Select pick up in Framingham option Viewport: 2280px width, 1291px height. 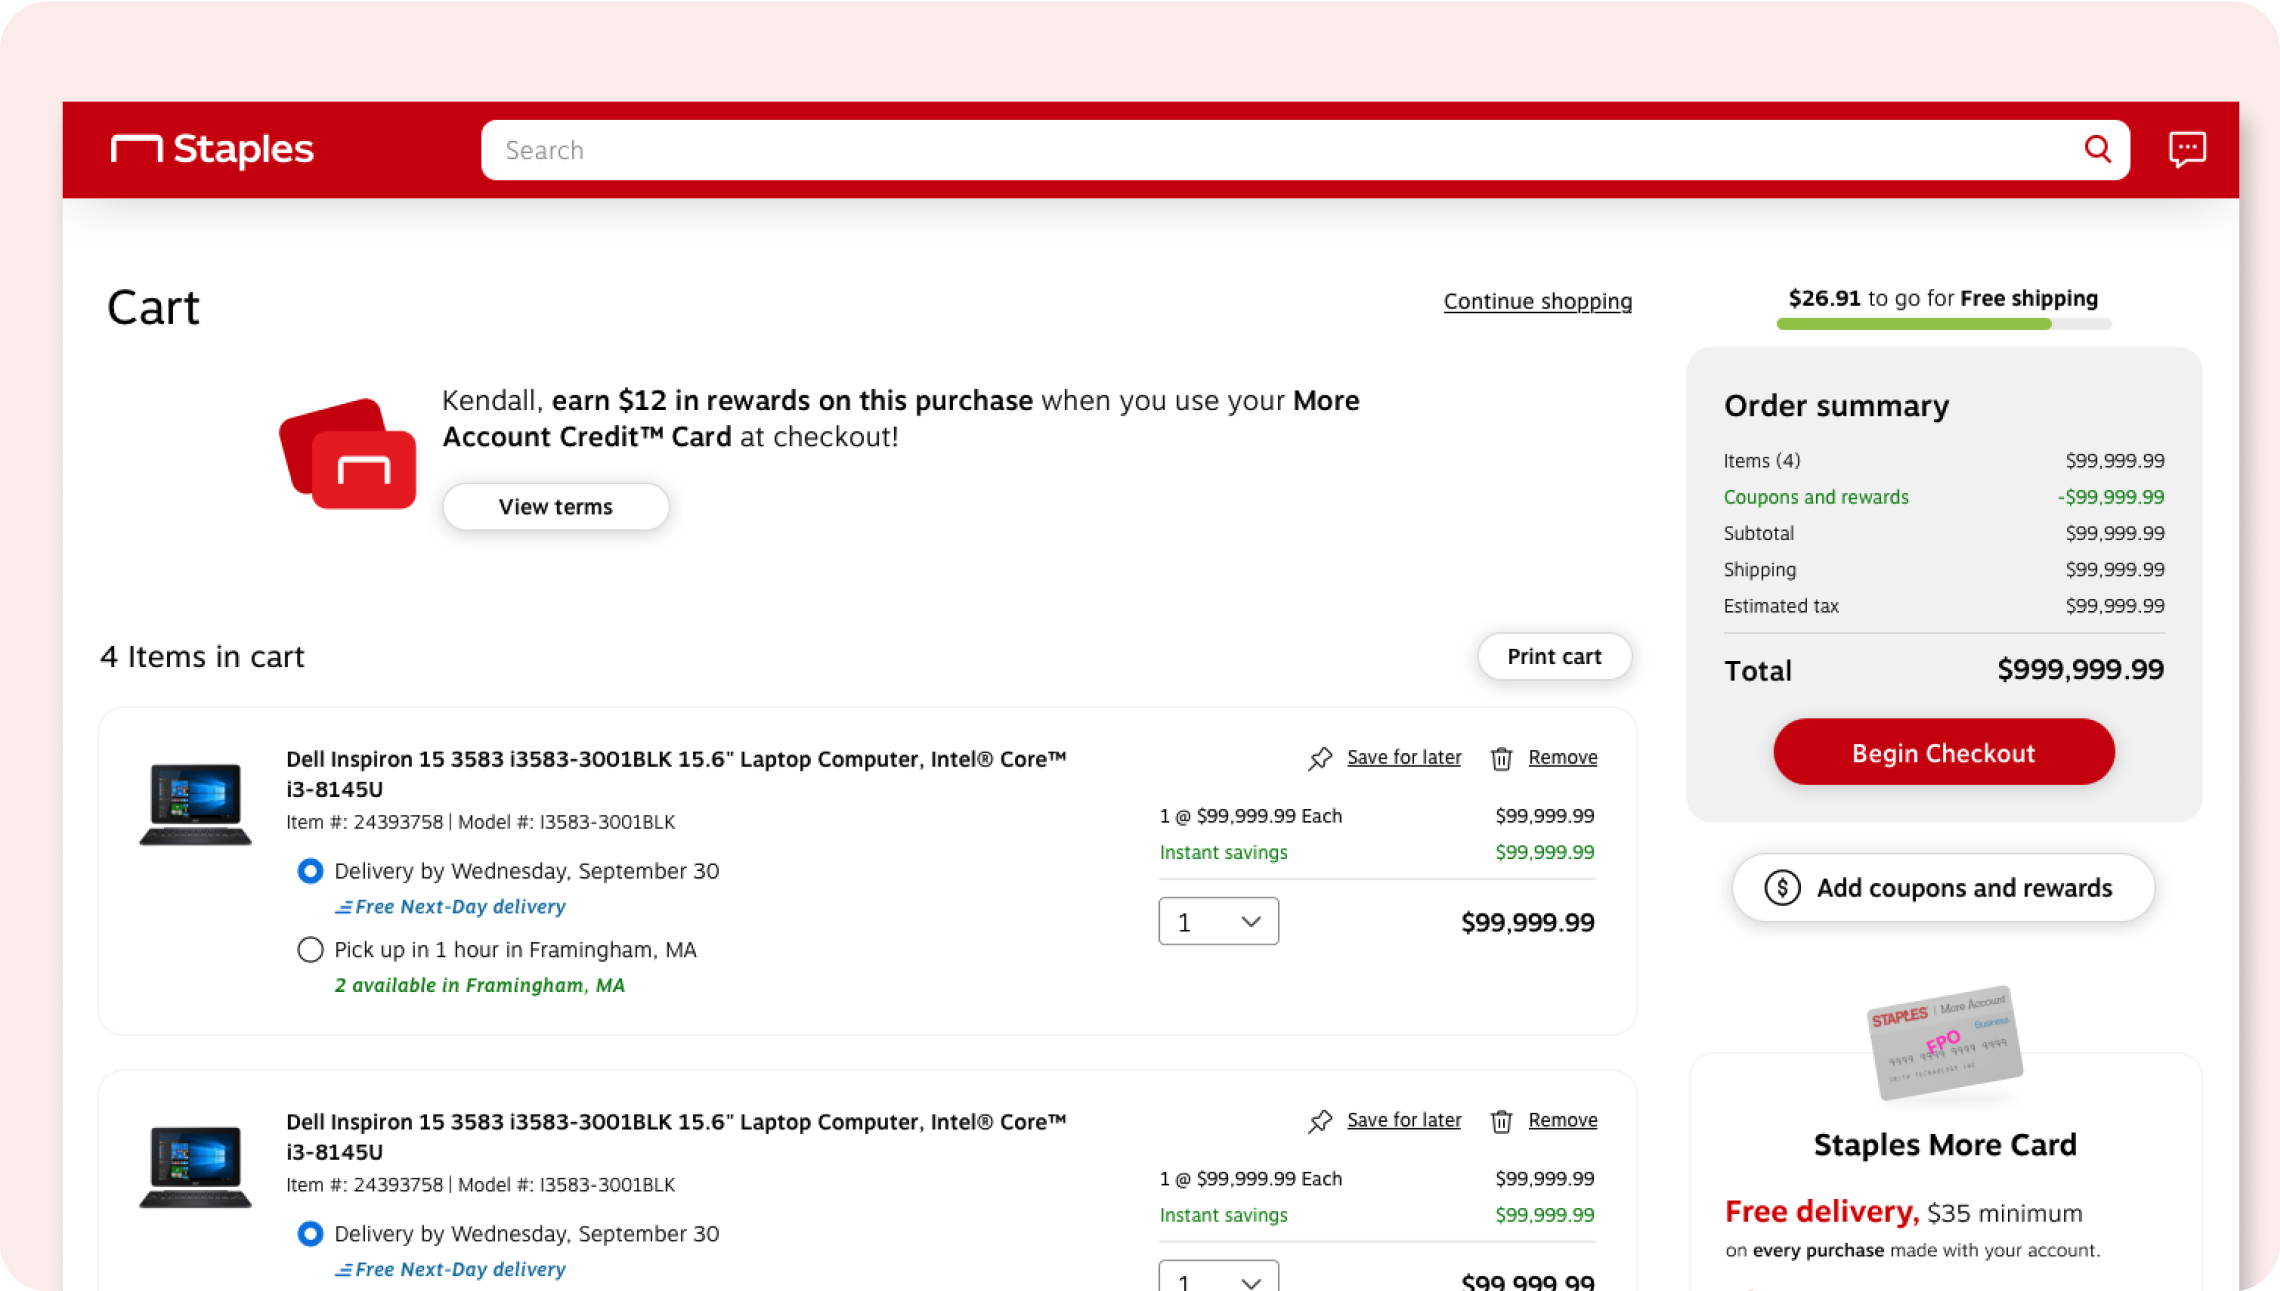(x=310, y=950)
